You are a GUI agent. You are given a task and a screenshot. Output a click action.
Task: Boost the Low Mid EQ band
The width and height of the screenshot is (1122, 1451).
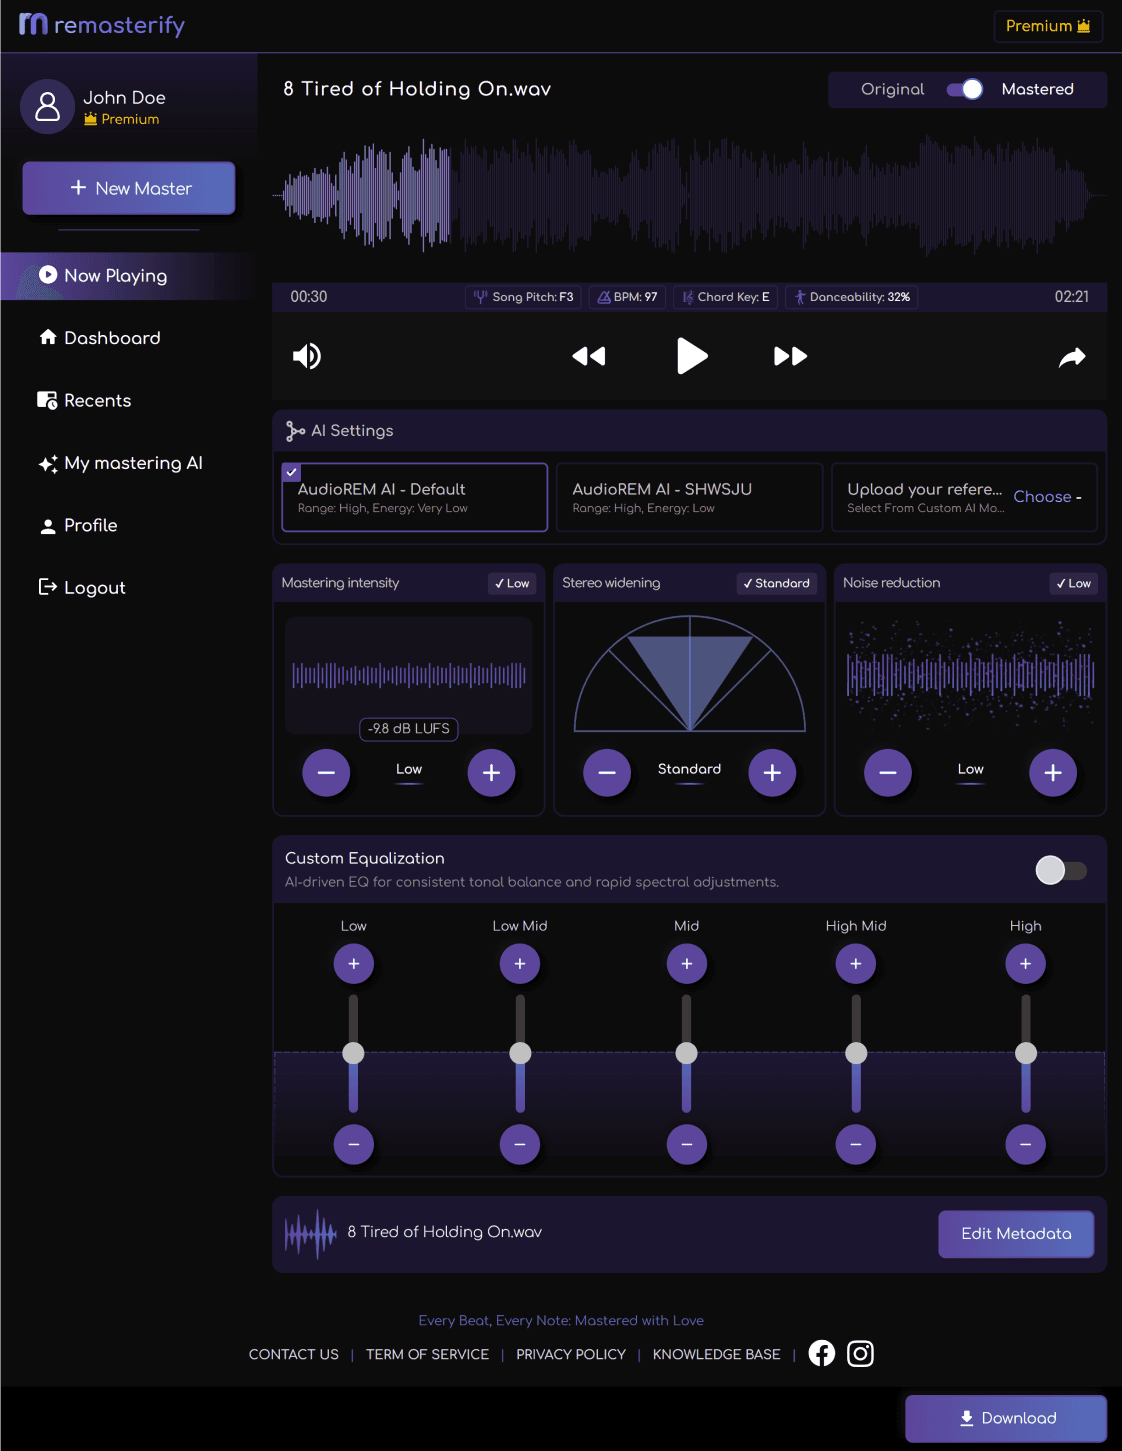[x=520, y=964]
